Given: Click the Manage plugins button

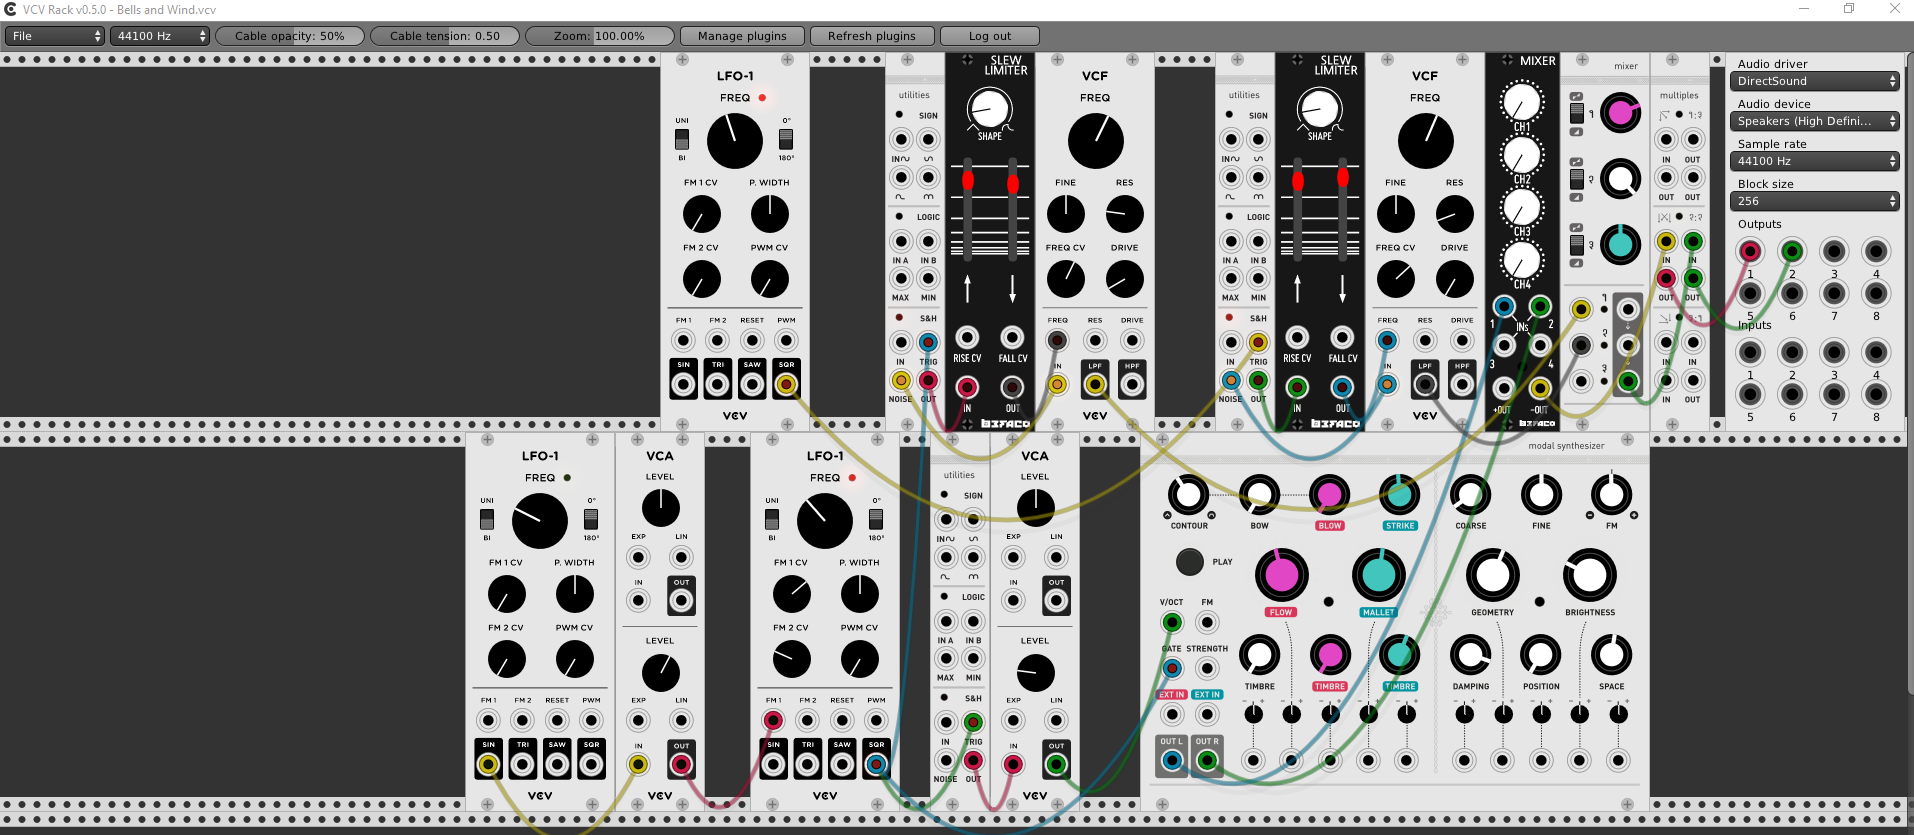Looking at the screenshot, I should click(742, 36).
